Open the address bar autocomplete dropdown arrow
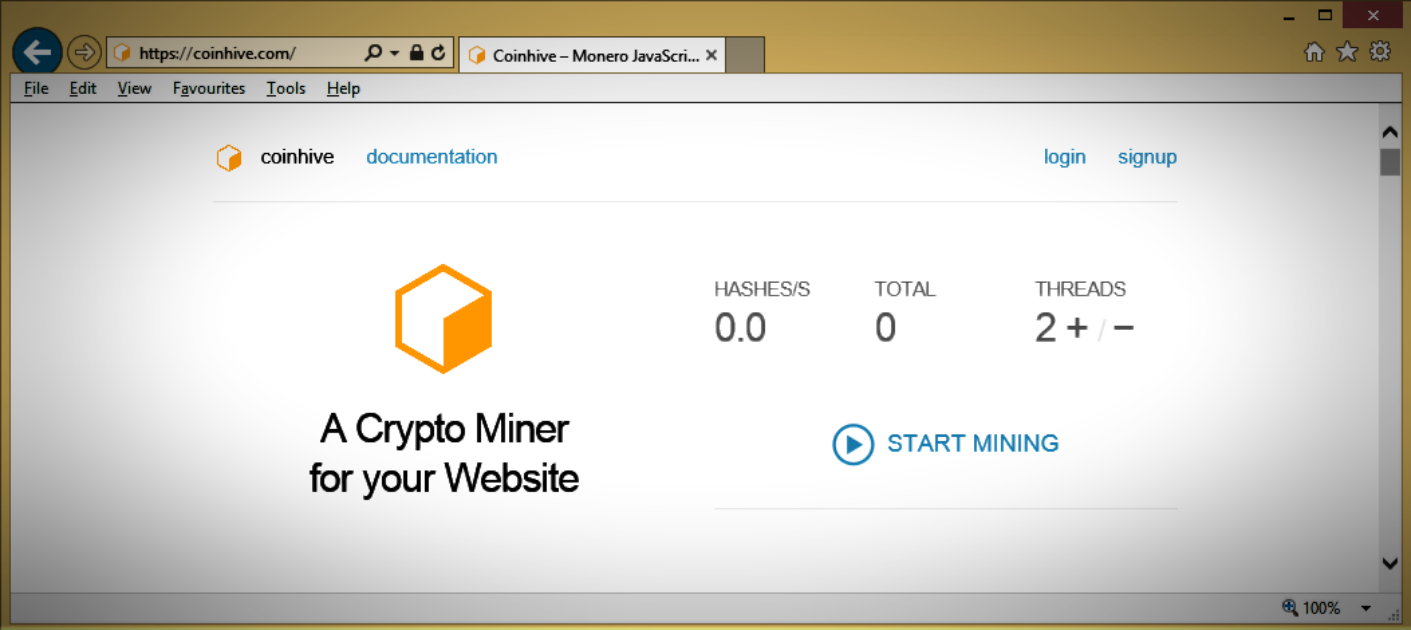The height and width of the screenshot is (630, 1411). click(x=394, y=53)
